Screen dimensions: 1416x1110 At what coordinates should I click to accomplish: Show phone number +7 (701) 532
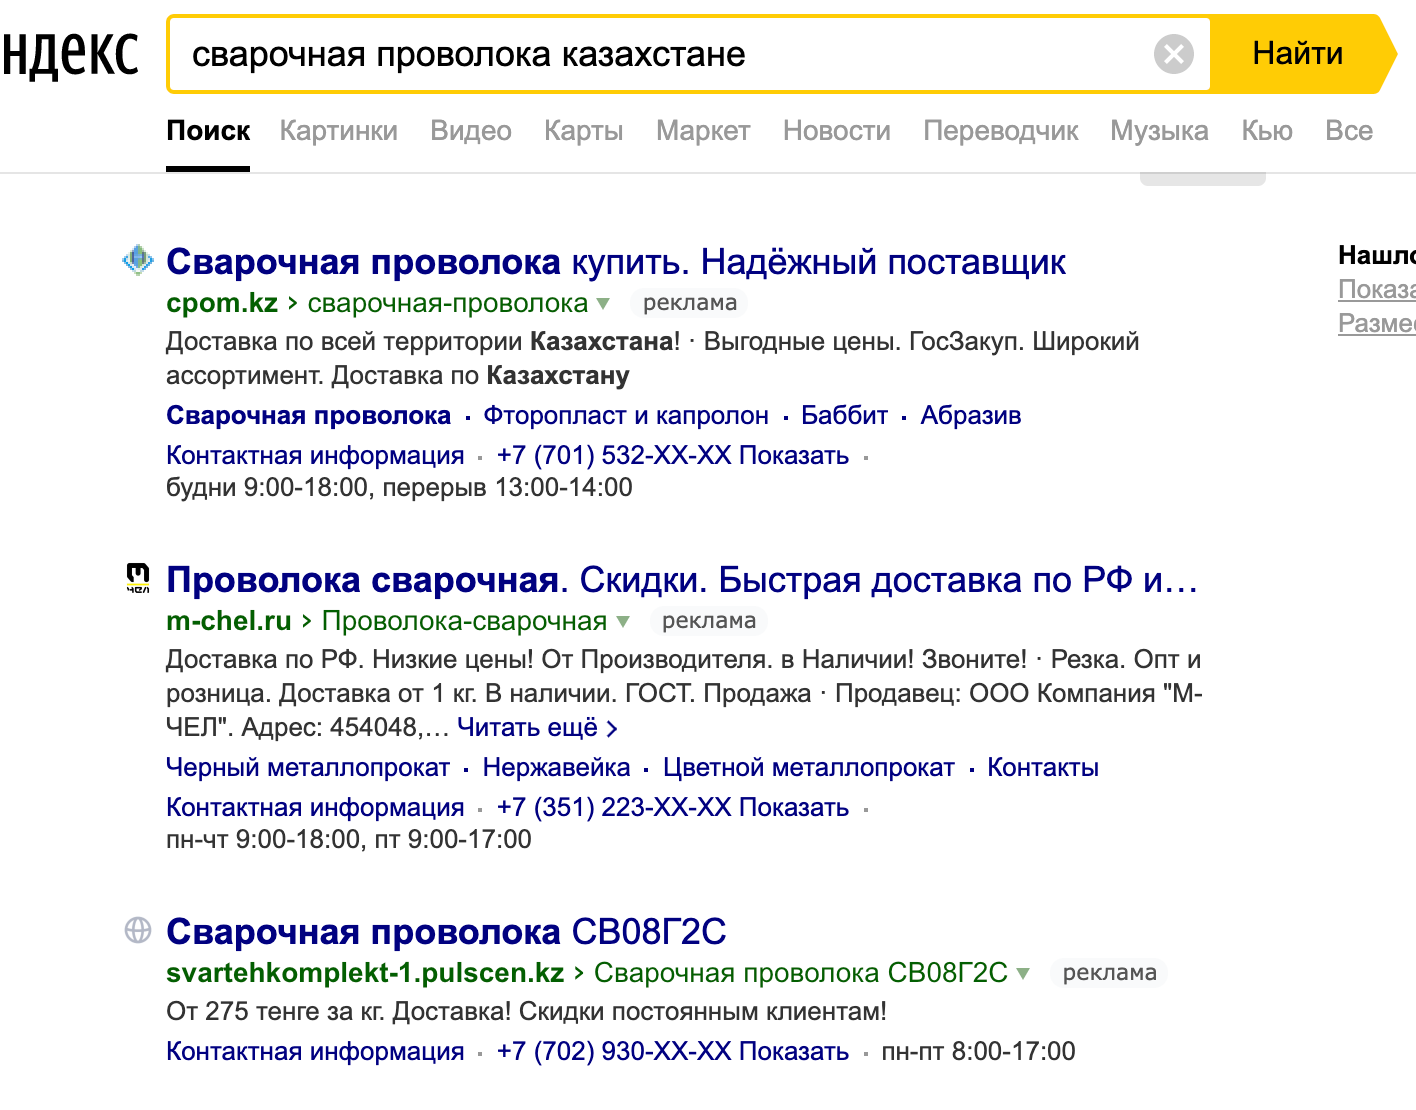click(672, 455)
